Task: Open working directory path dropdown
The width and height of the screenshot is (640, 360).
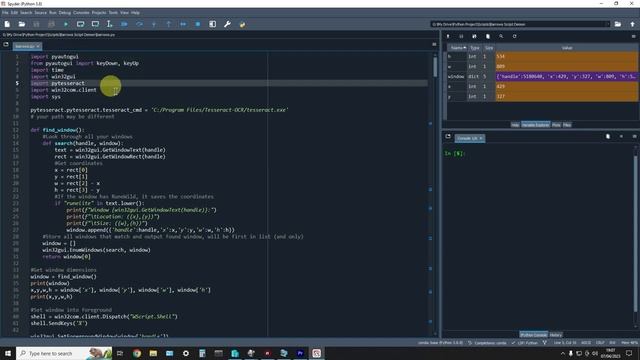Action: coord(607,24)
